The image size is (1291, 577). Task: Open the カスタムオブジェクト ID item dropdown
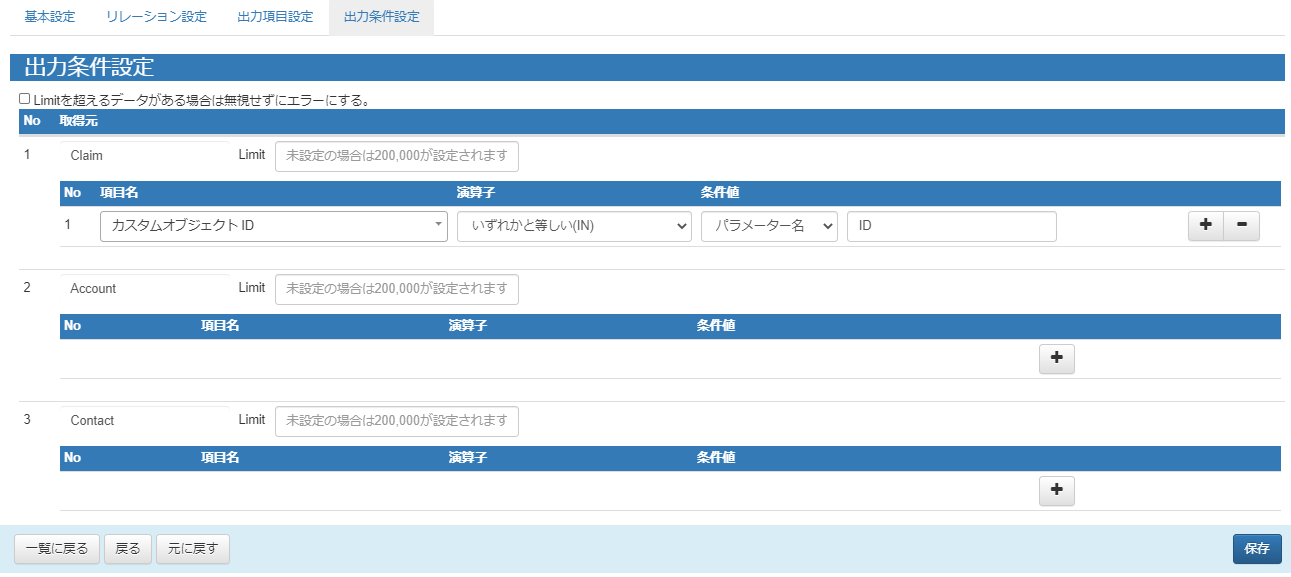274,226
